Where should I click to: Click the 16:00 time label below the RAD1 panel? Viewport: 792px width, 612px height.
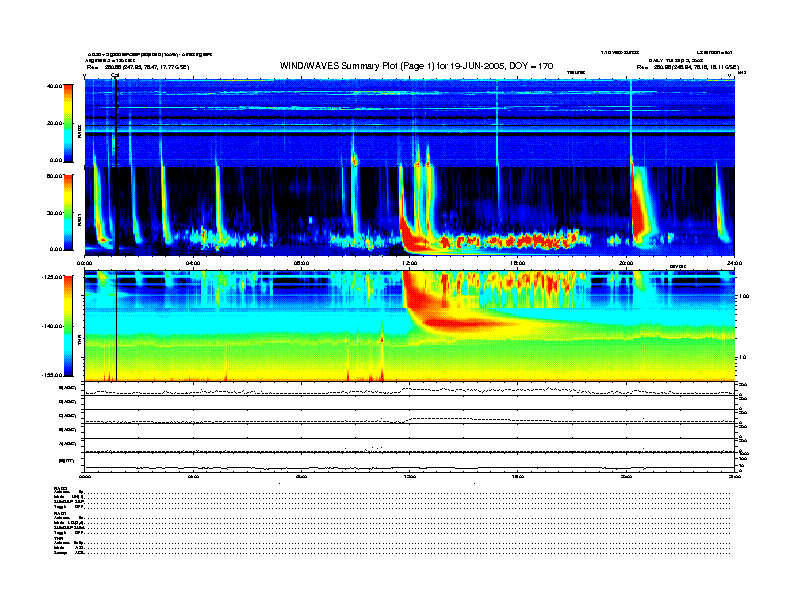point(518,263)
